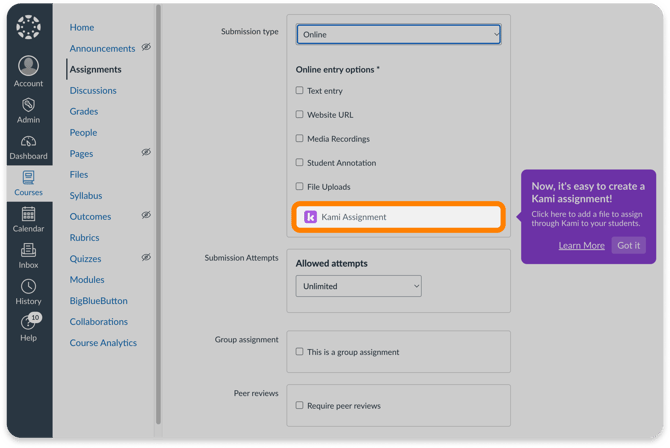This screenshot has height=448, width=670.
Task: Enable Require peer reviews checkbox
Action: (300, 405)
